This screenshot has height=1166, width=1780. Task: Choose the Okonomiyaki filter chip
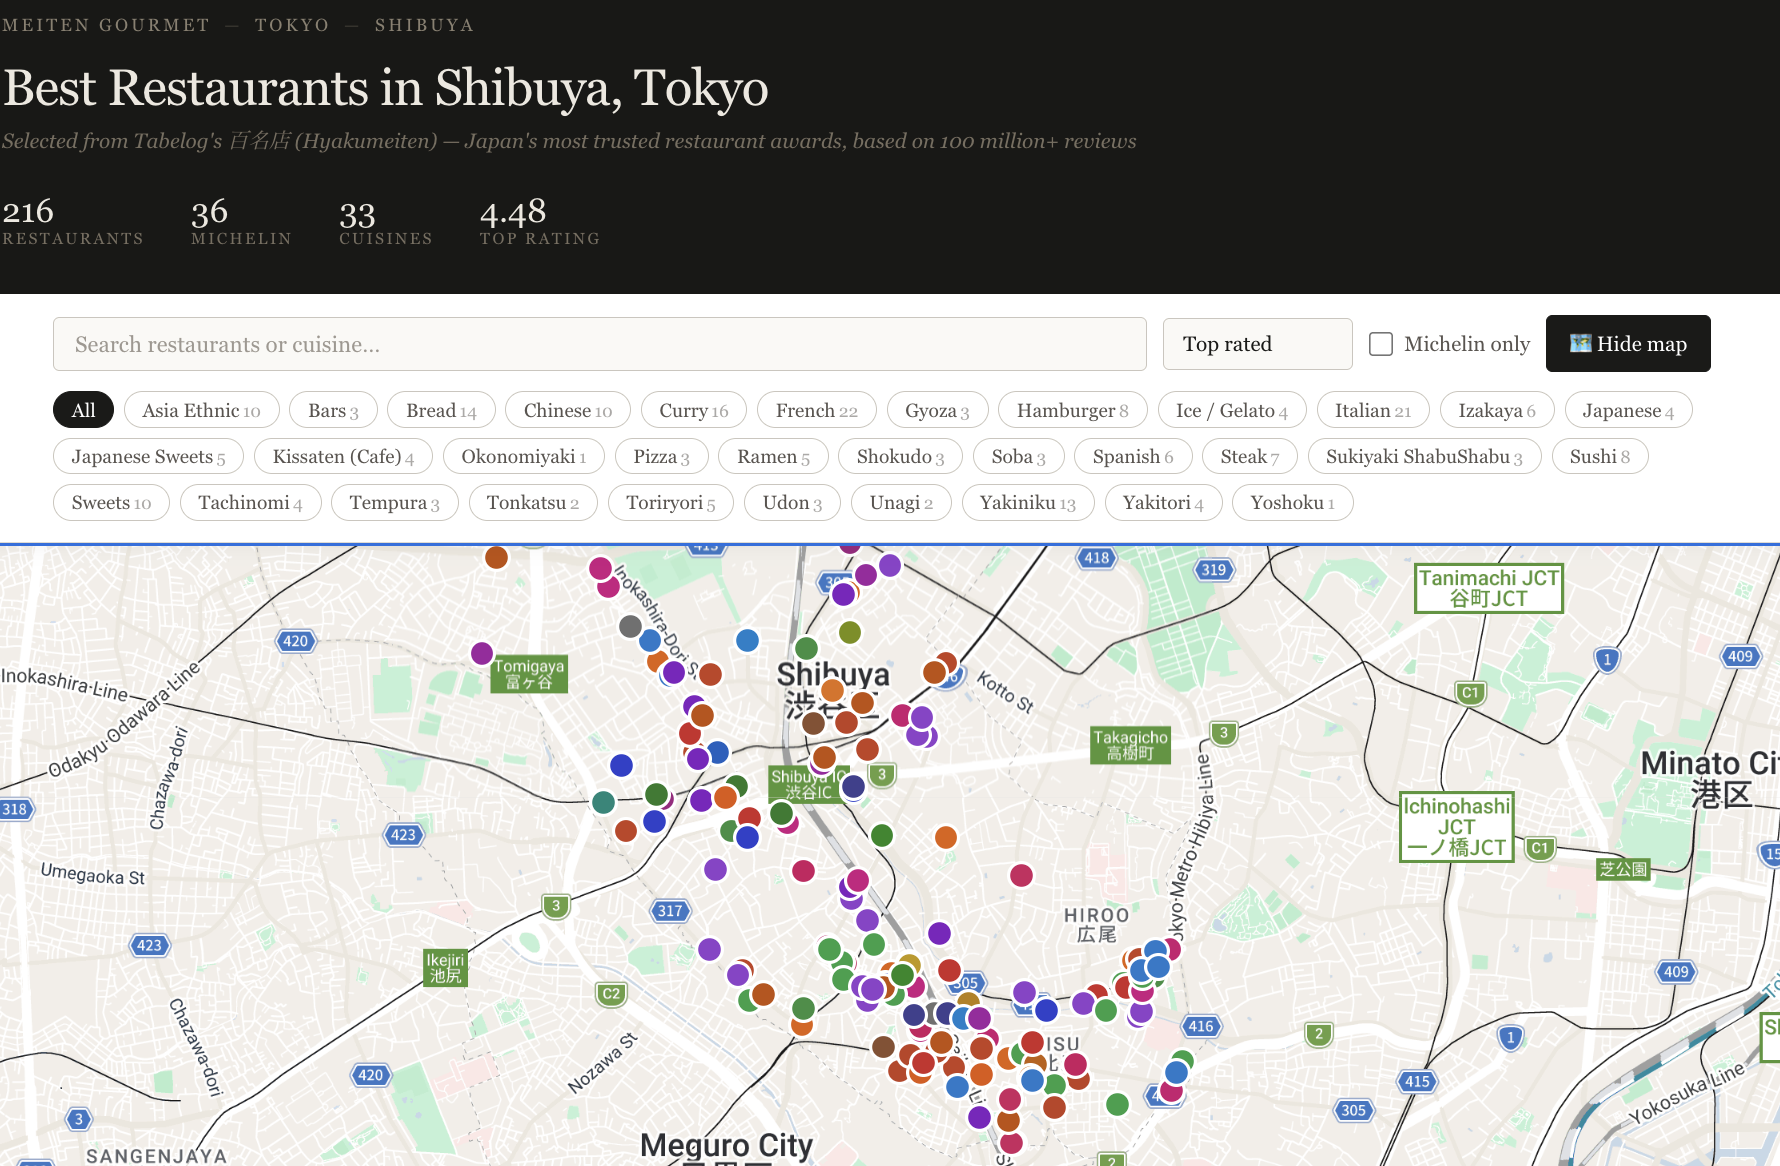523,456
